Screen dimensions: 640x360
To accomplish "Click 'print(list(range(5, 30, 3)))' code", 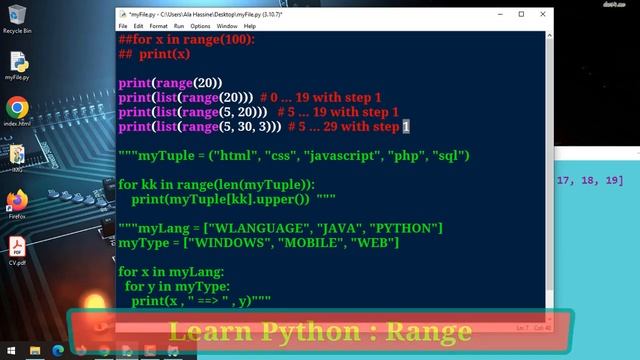I will coord(200,127).
